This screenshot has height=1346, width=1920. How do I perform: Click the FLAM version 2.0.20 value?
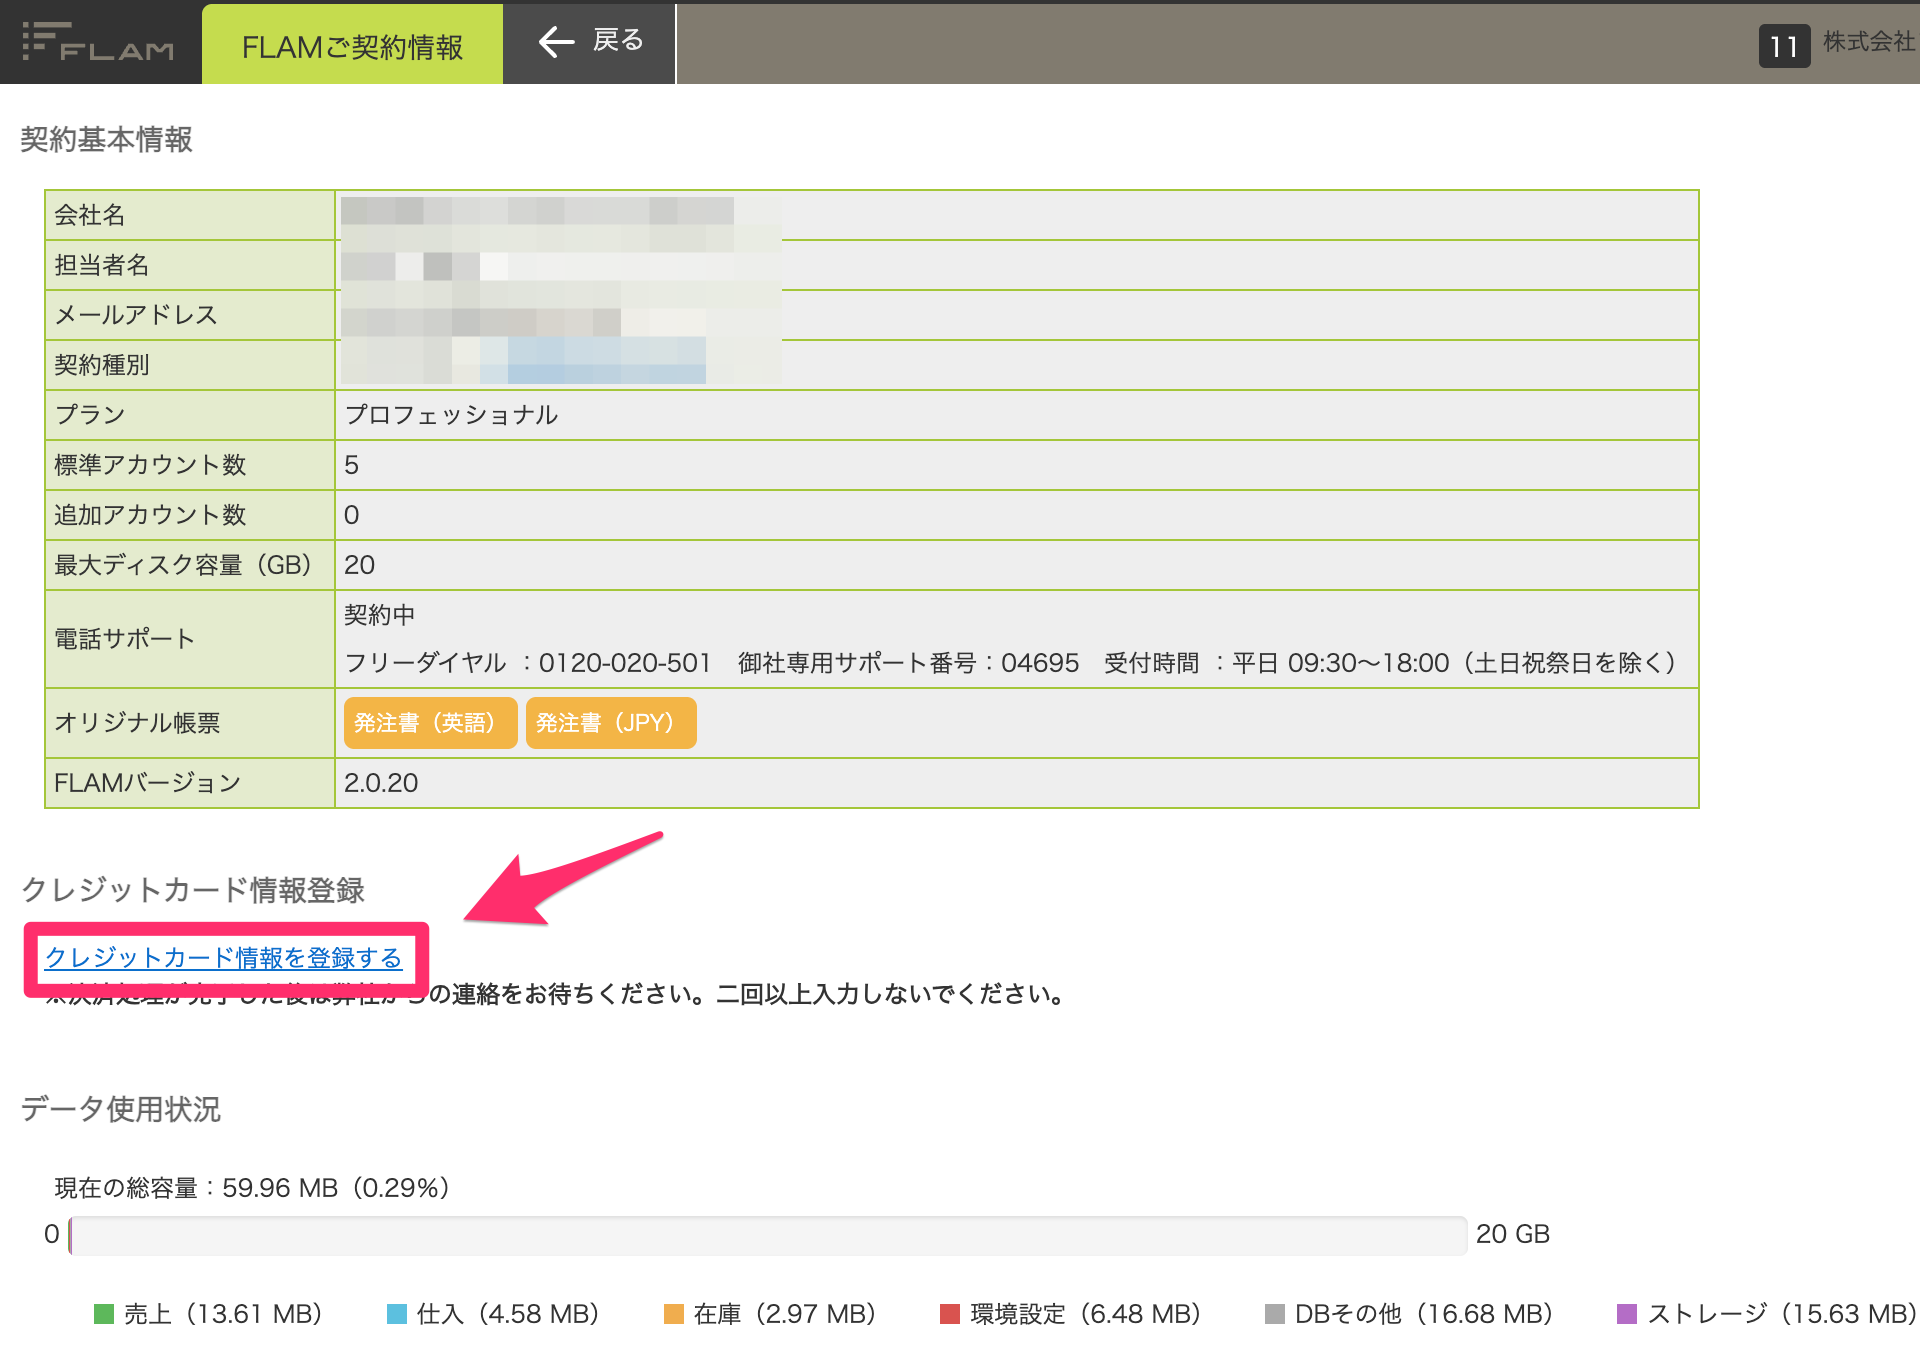381,783
